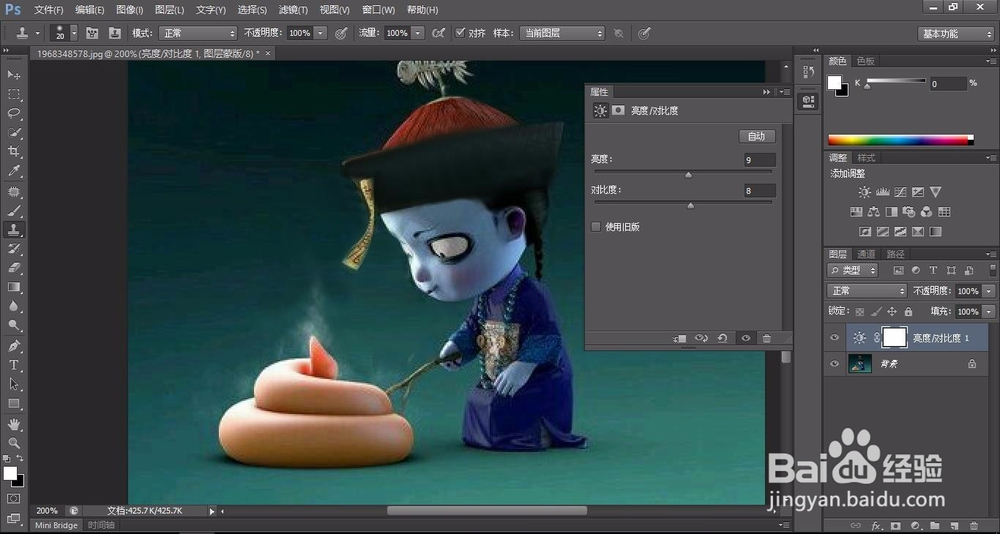Add a Curves adjustment from Adjustments panel
This screenshot has width=1000, height=534.
click(x=901, y=192)
